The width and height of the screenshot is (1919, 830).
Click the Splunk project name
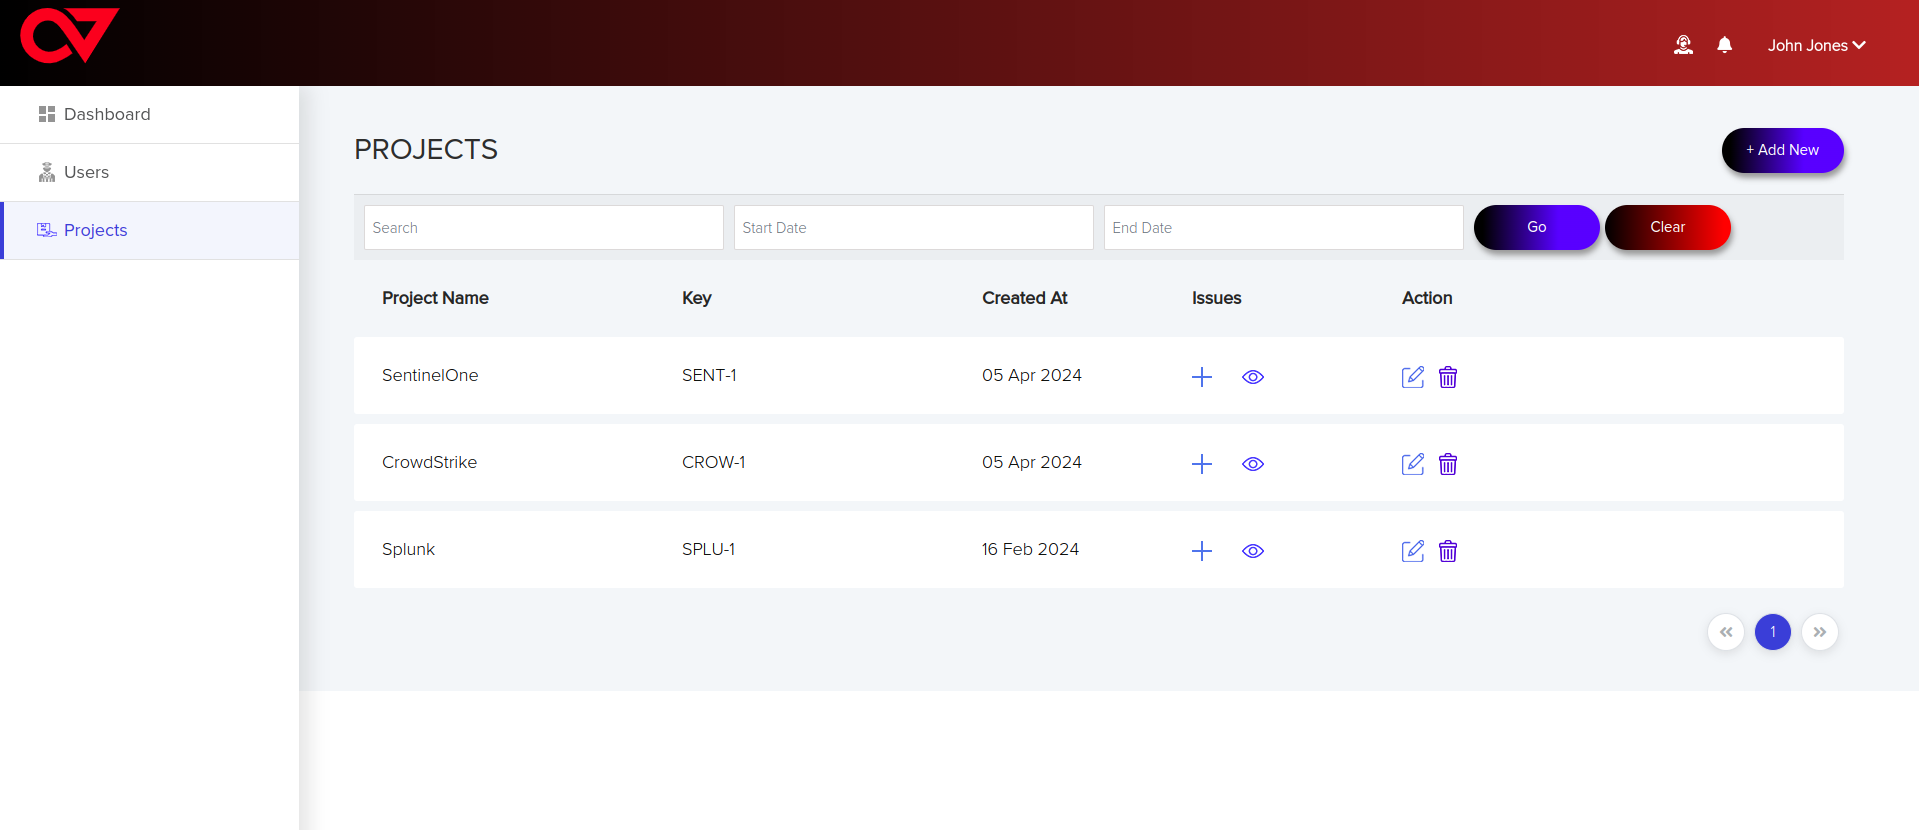click(408, 549)
